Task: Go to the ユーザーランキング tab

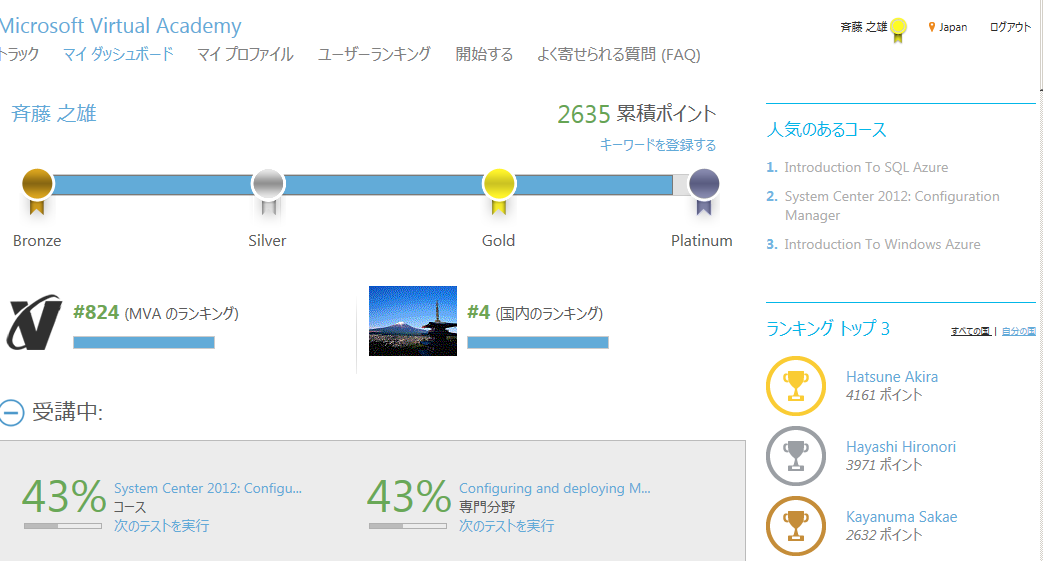Action: tap(374, 54)
